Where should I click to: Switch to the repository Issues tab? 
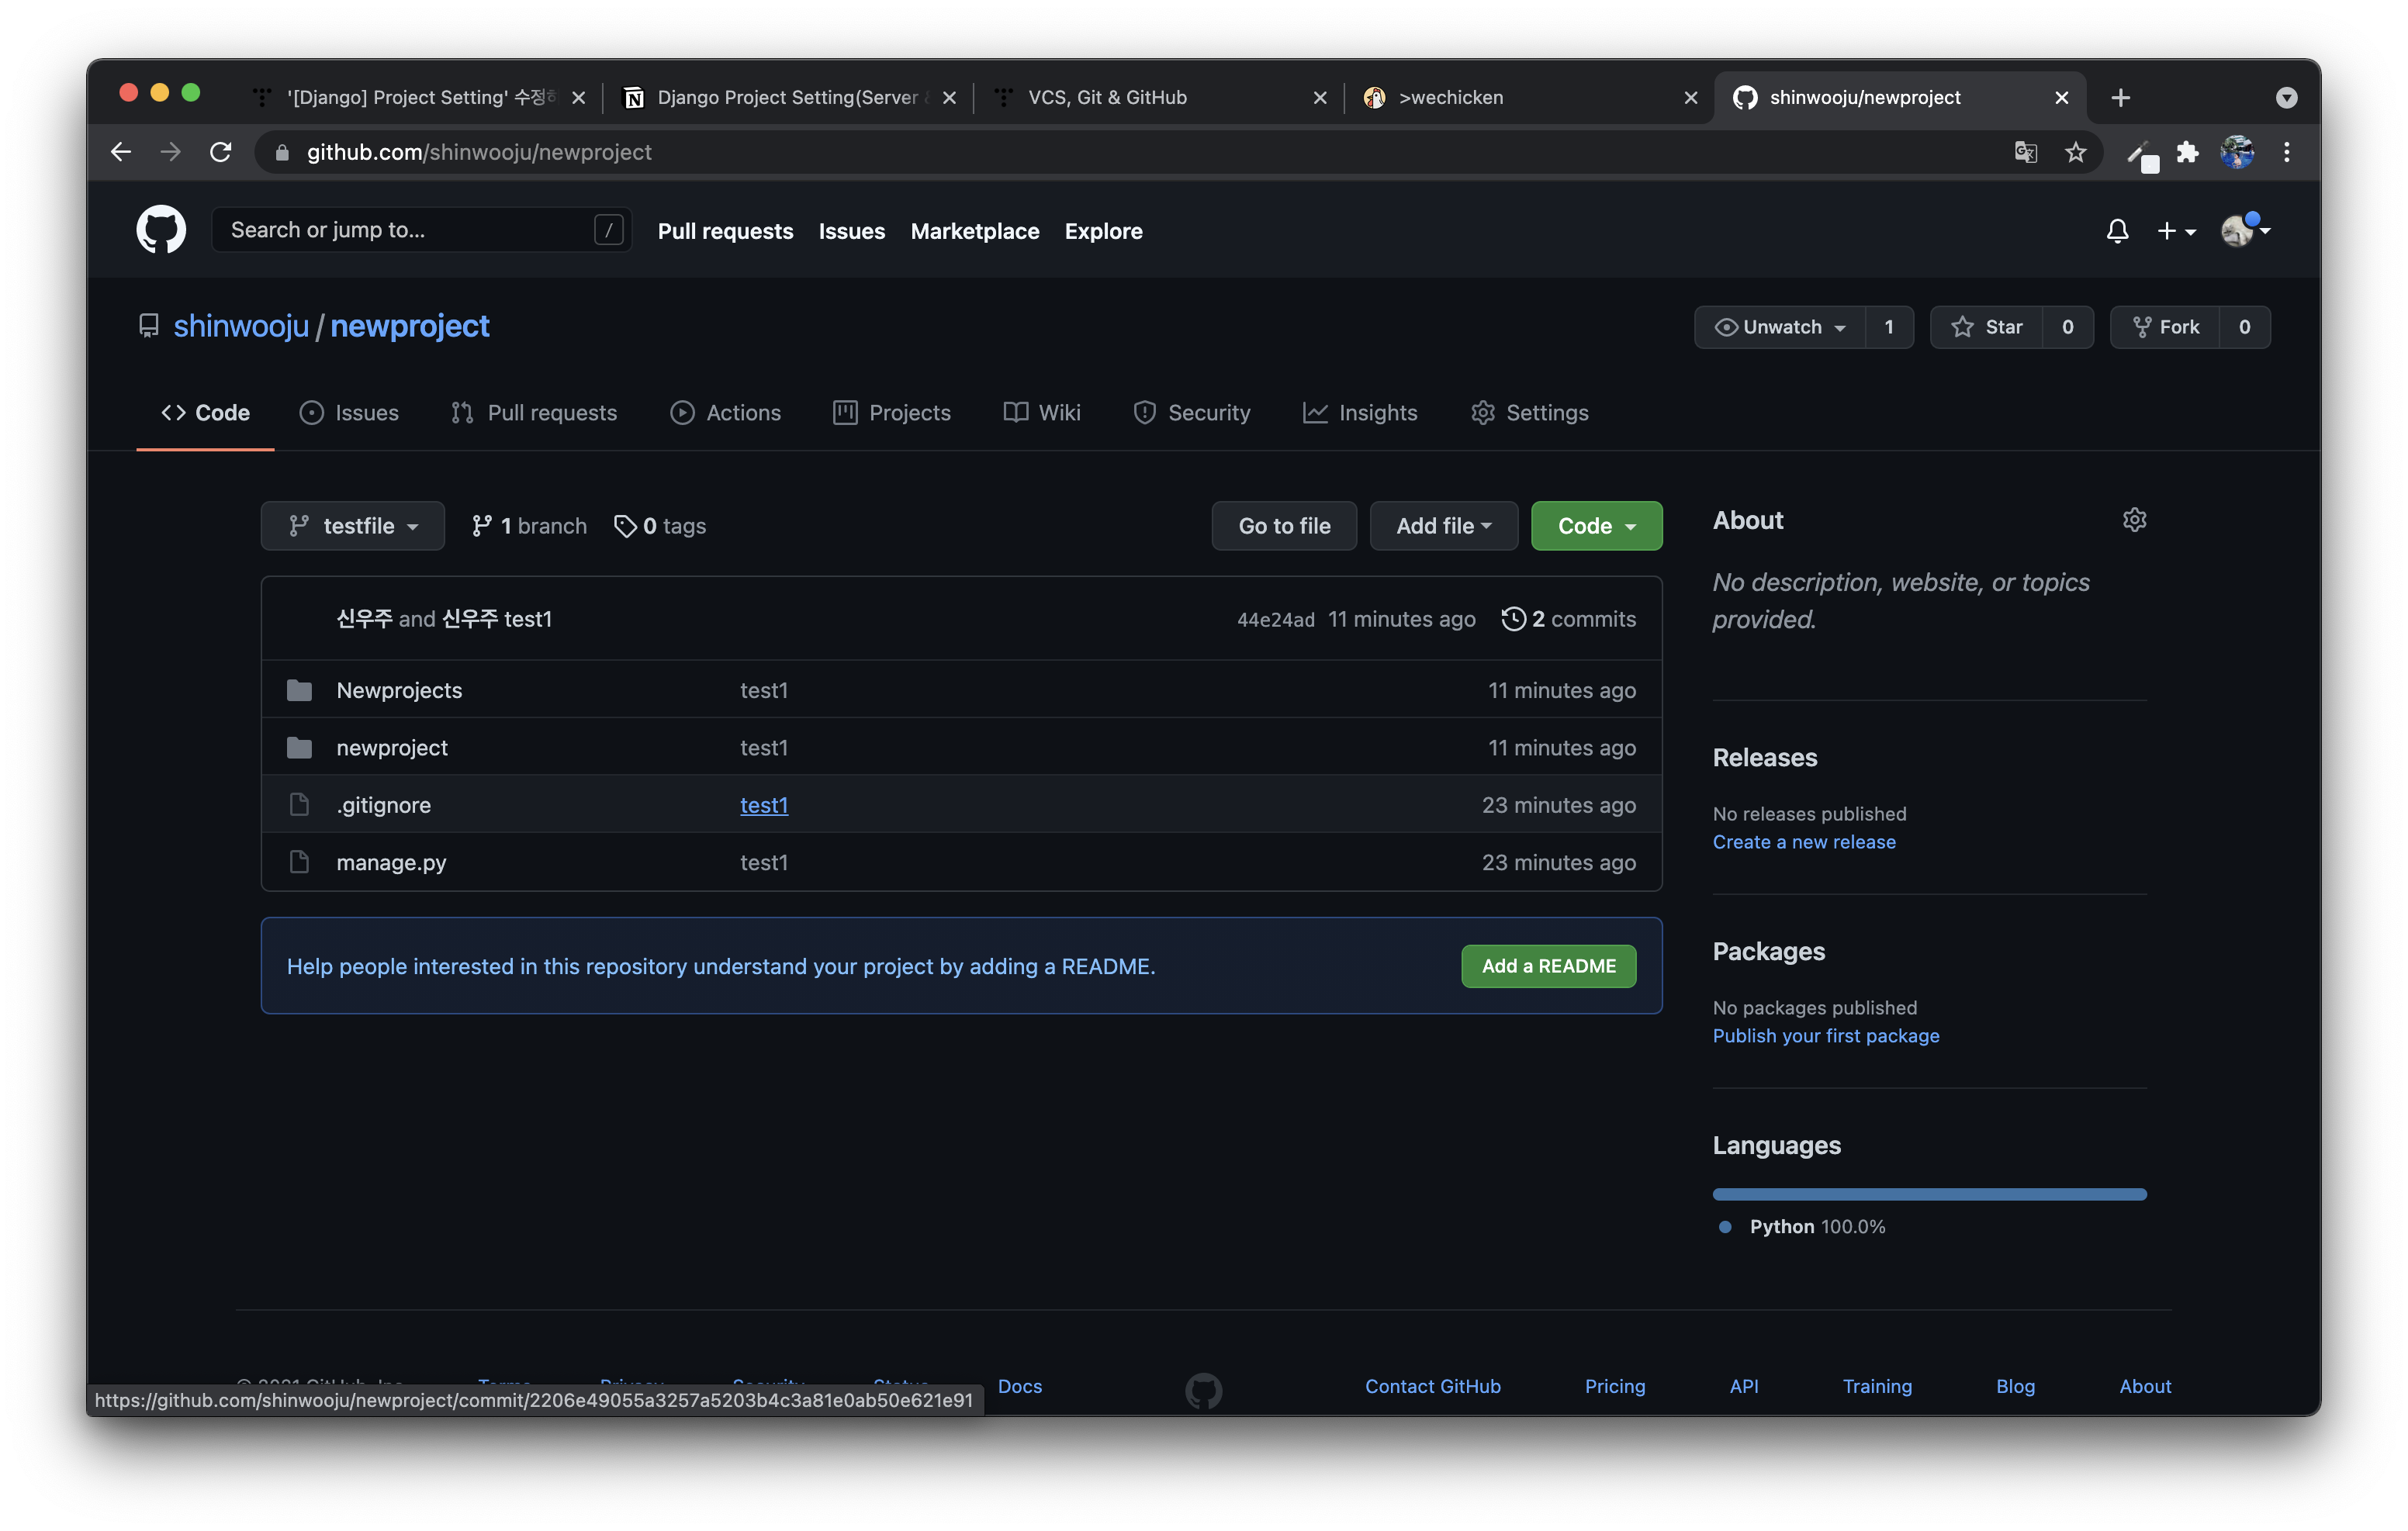(x=349, y=413)
